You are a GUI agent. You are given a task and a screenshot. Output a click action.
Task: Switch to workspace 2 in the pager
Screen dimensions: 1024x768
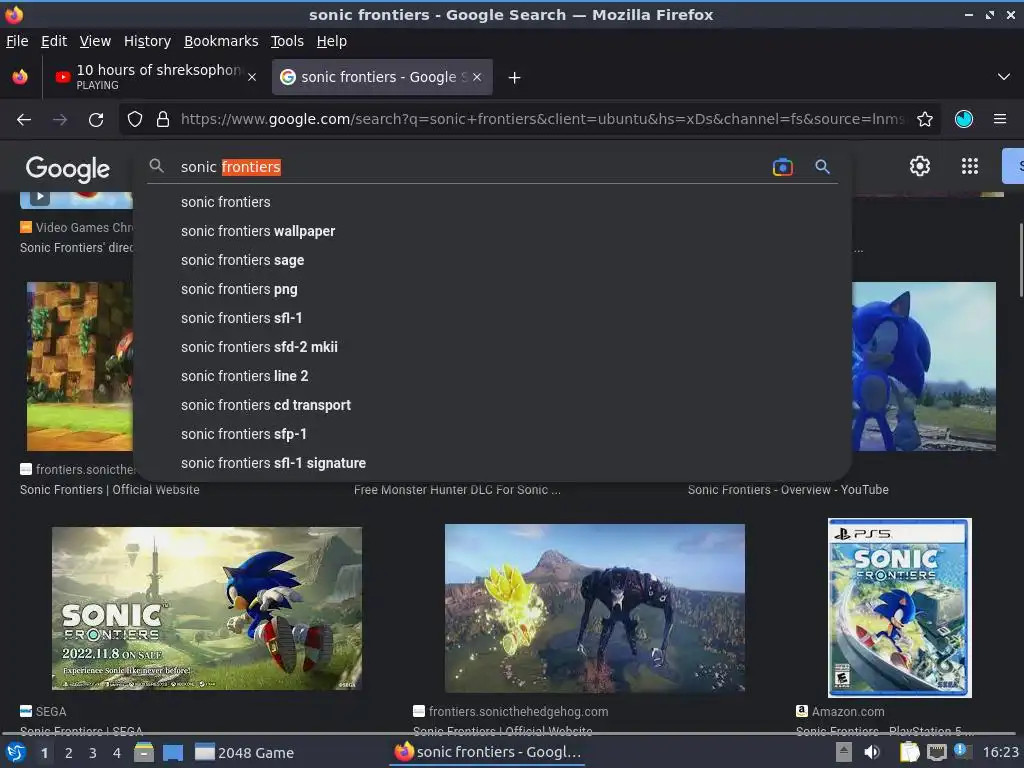[x=69, y=753]
